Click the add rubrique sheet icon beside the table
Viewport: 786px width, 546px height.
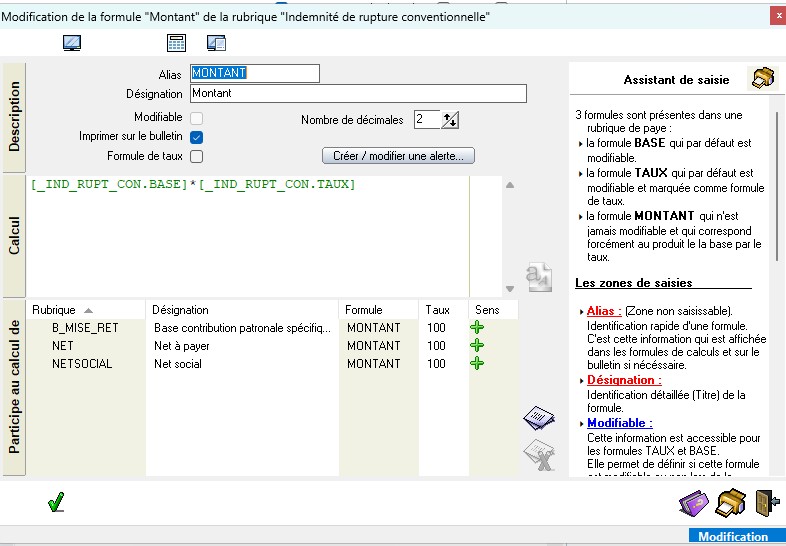coord(538,418)
